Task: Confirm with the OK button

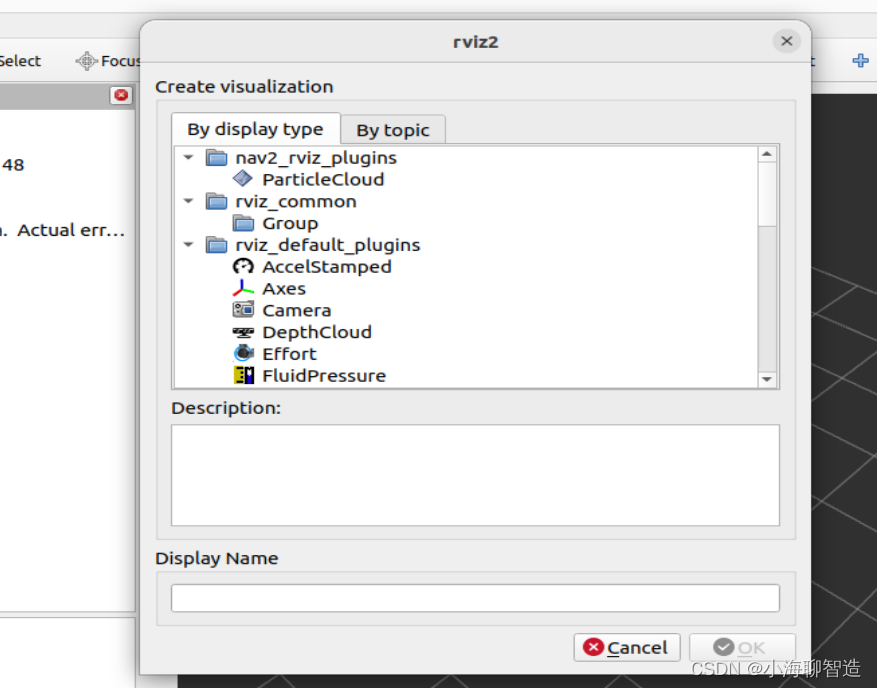Action: click(x=742, y=648)
